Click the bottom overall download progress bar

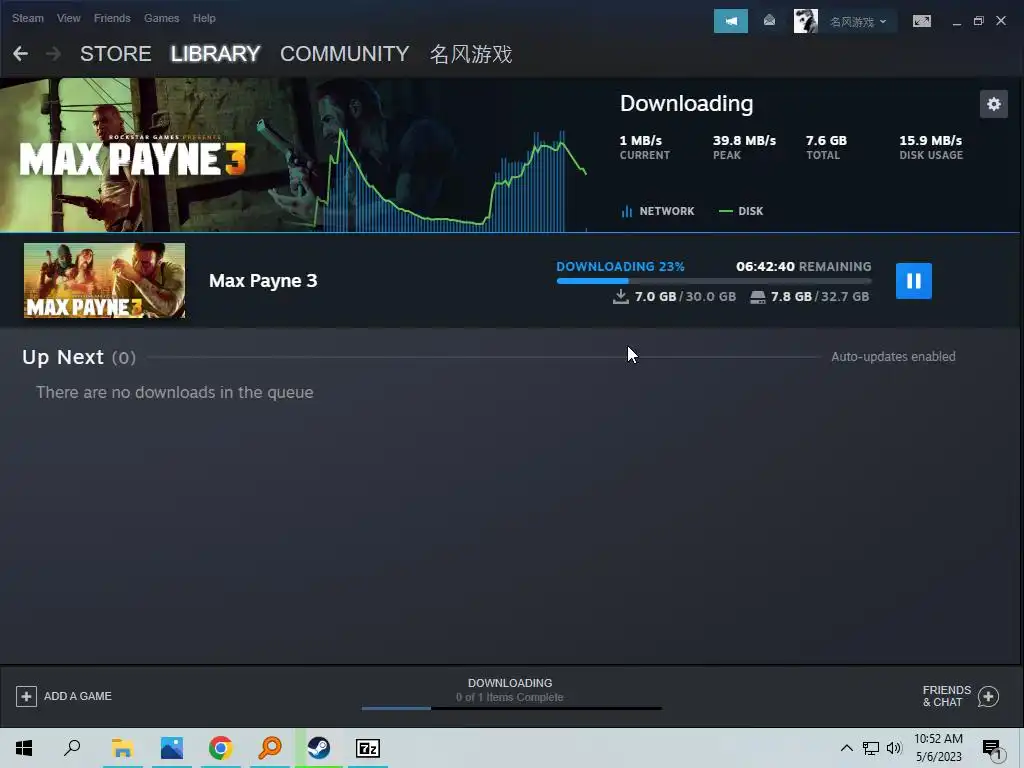[512, 708]
